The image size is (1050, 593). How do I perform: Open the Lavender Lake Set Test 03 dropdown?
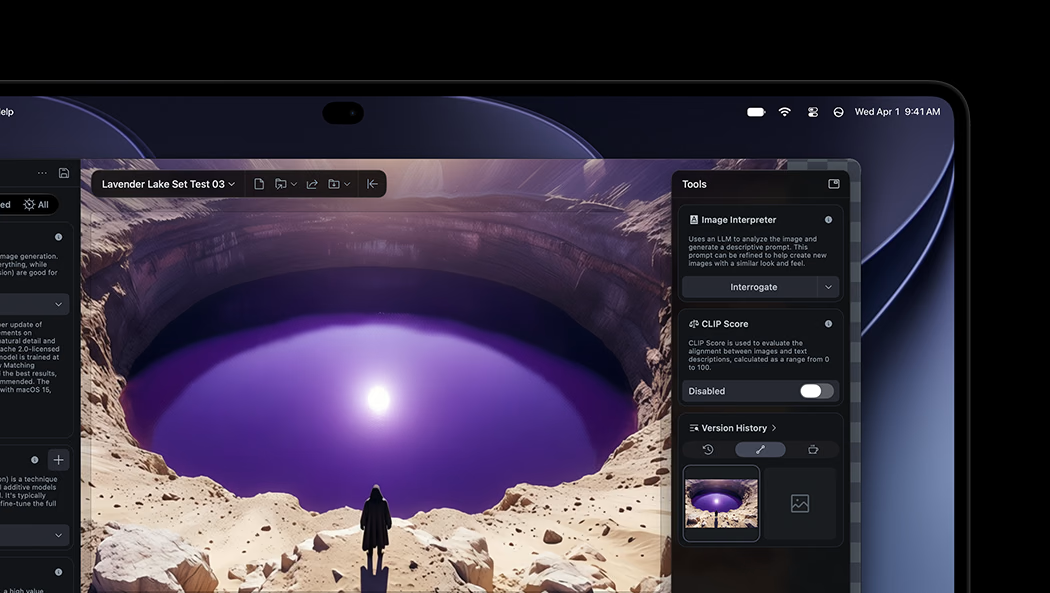coord(168,184)
